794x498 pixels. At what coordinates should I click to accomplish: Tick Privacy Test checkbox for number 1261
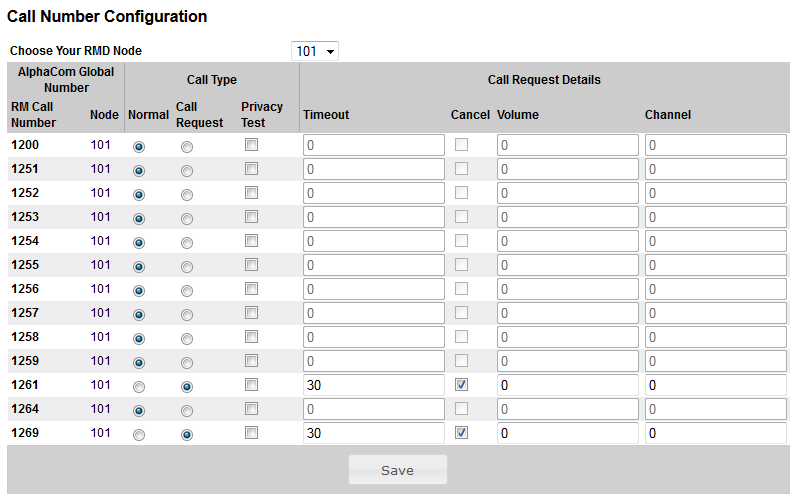pos(252,385)
